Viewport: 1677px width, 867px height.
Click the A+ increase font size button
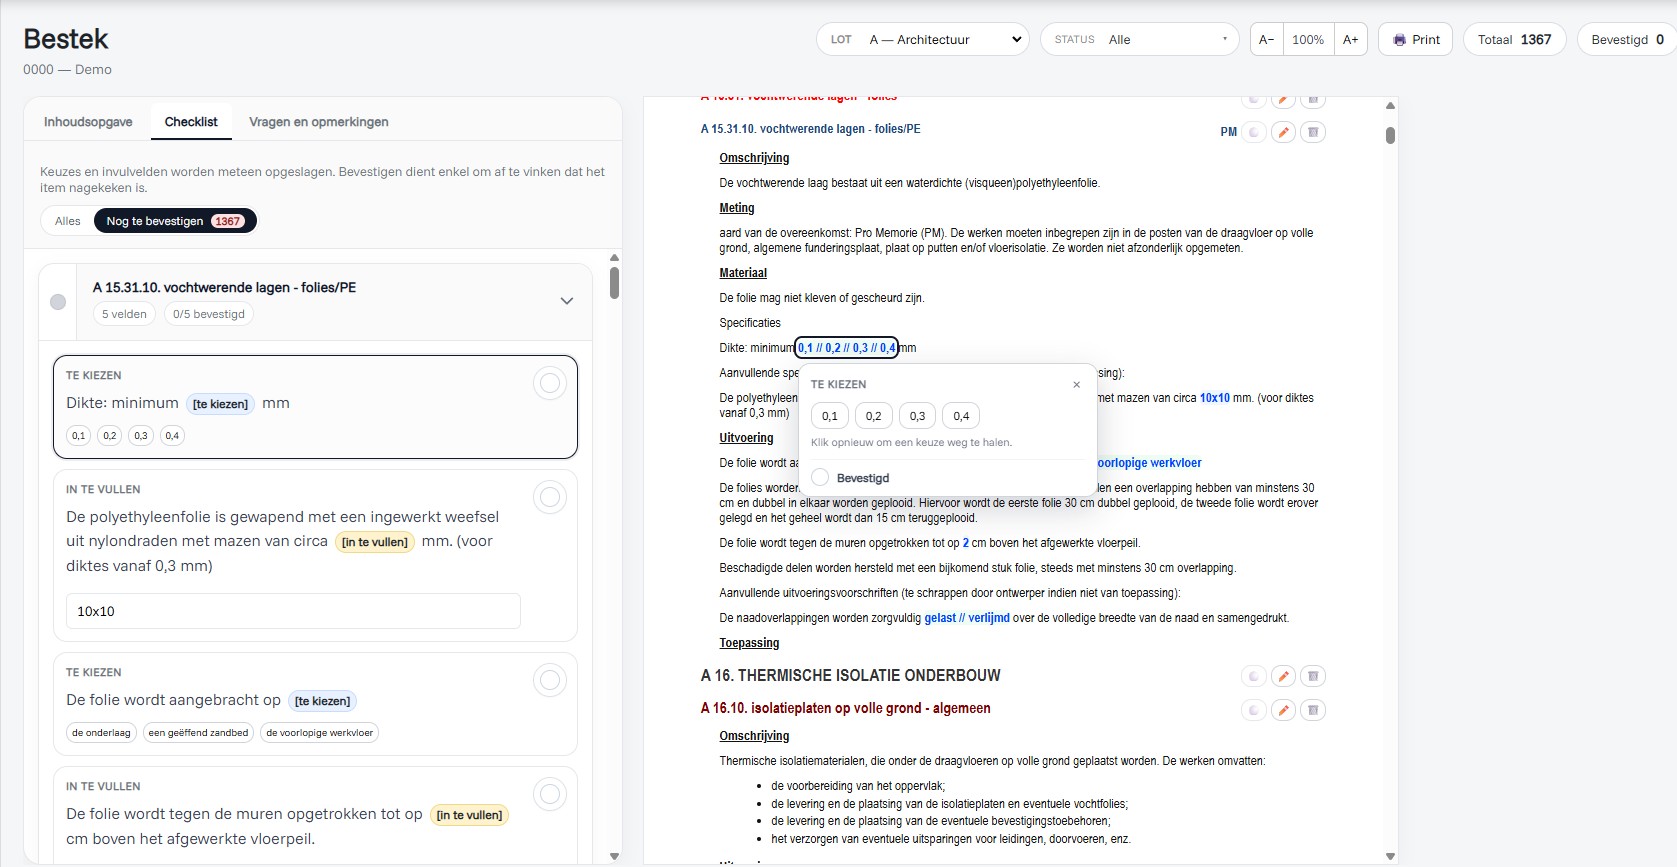(x=1350, y=40)
